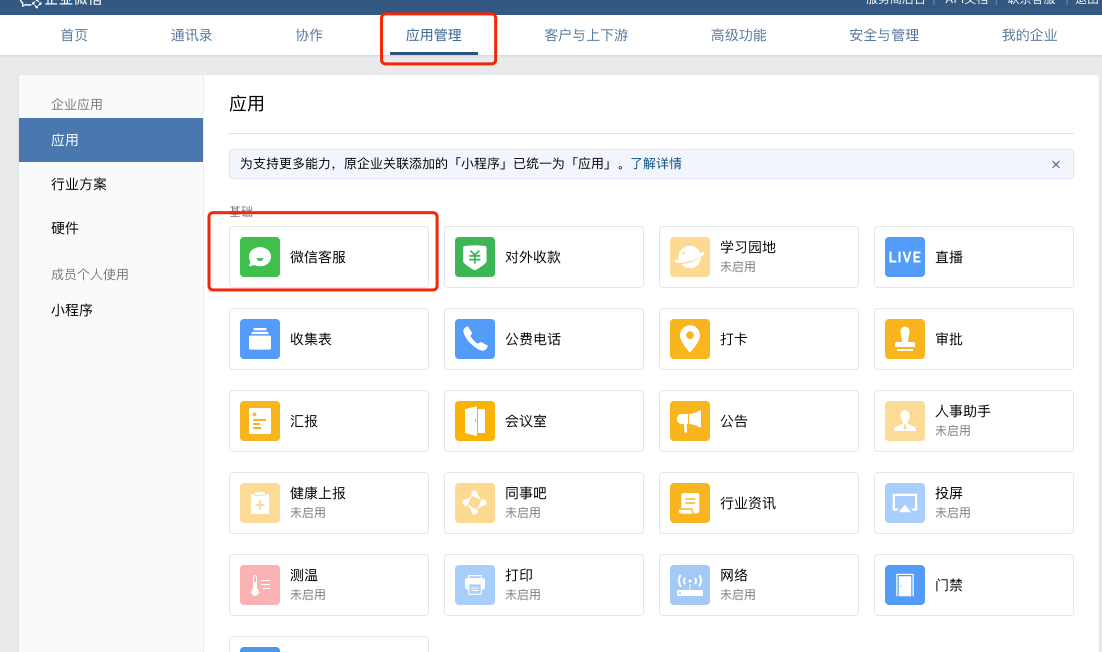Image resolution: width=1102 pixels, height=652 pixels.
Task: Click 未启用 under 网络
Action: [x=738, y=595]
